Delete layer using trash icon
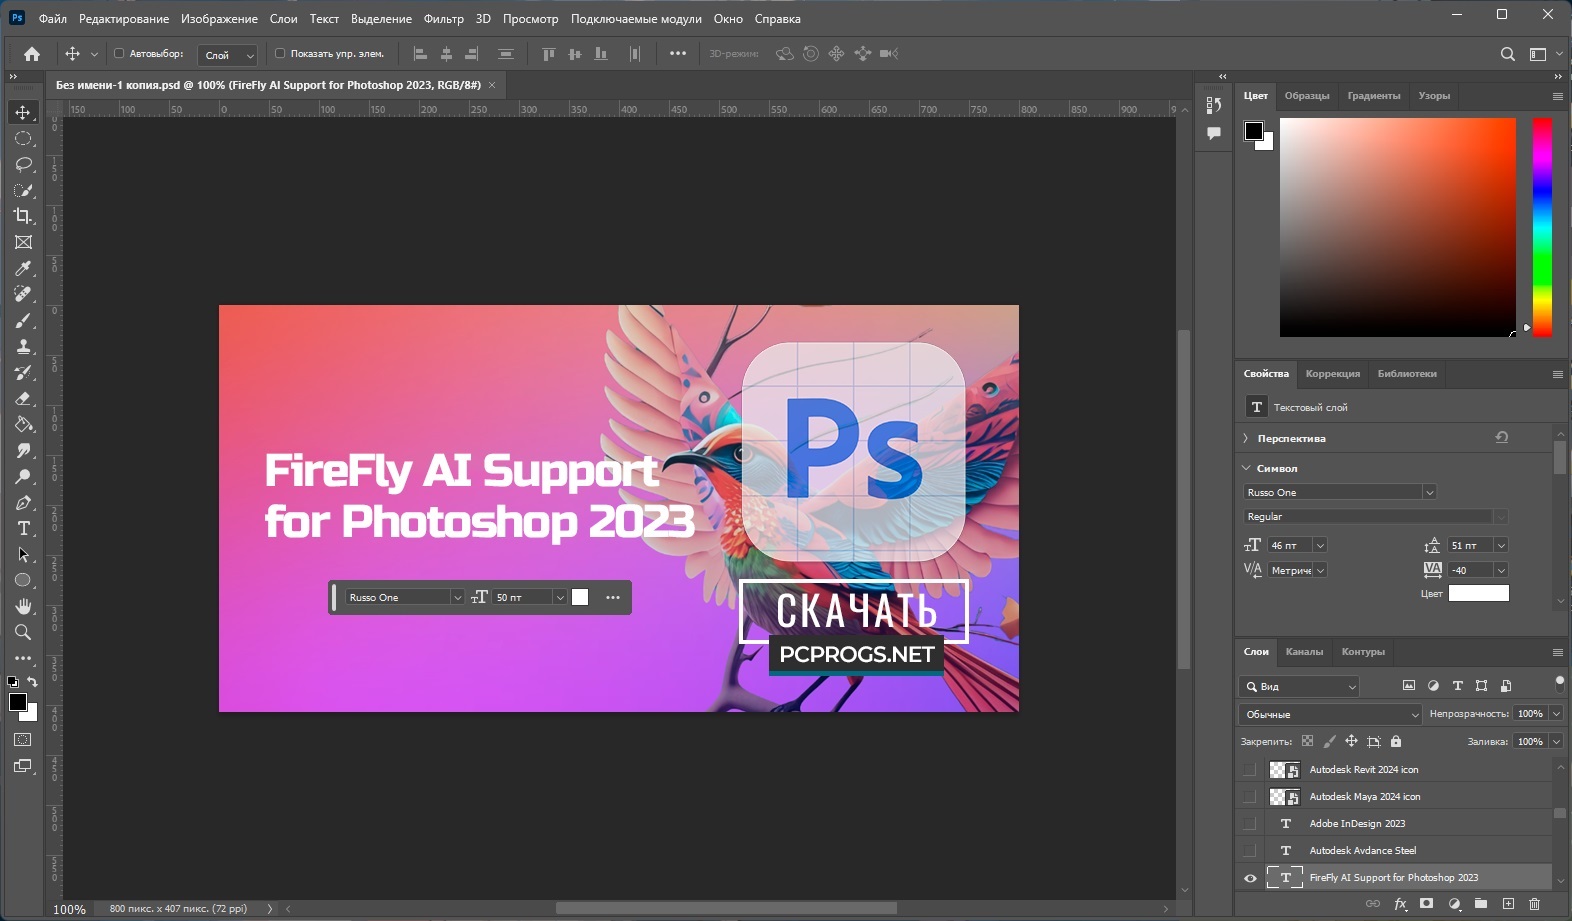 tap(1534, 904)
